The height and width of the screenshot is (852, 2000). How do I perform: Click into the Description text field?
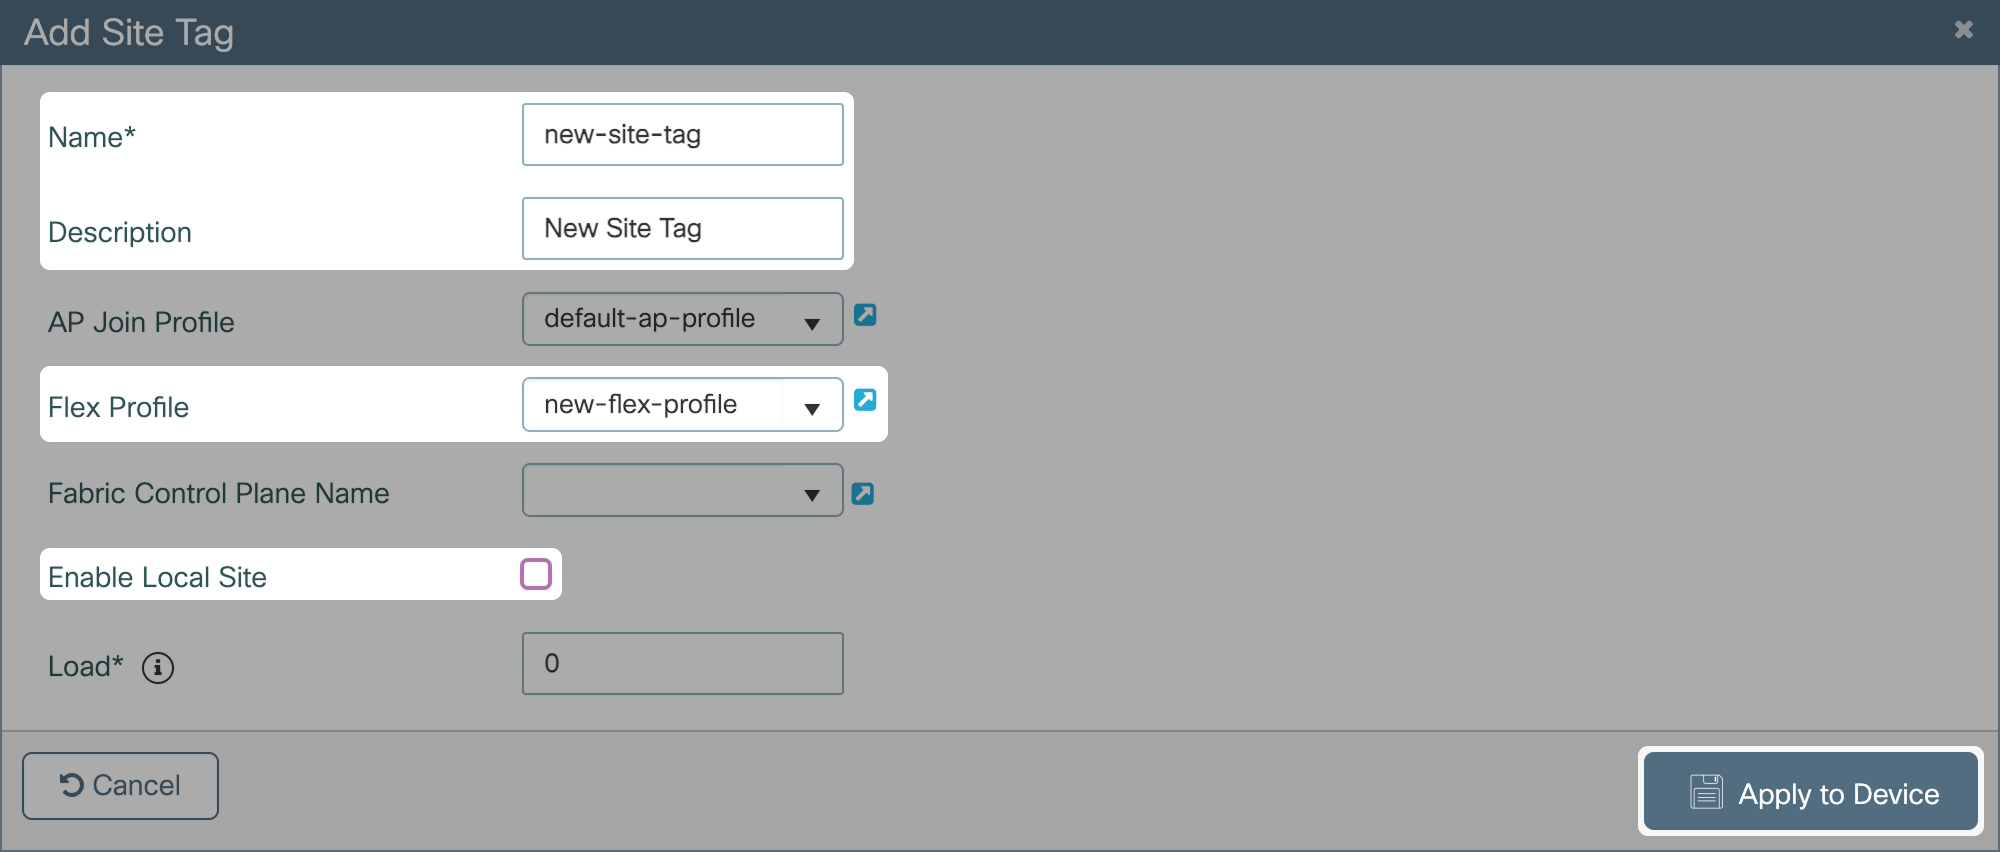(x=682, y=229)
